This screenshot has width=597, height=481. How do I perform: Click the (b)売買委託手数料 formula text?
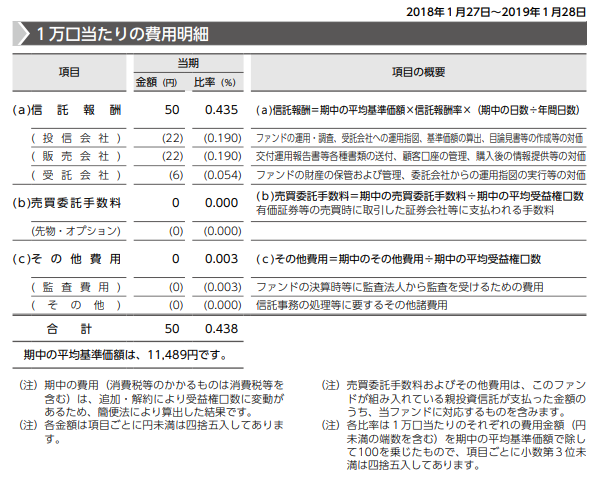coord(420,196)
